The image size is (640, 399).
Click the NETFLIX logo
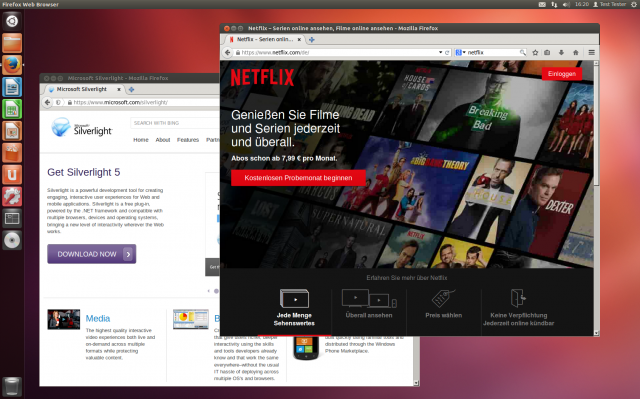[x=262, y=77]
